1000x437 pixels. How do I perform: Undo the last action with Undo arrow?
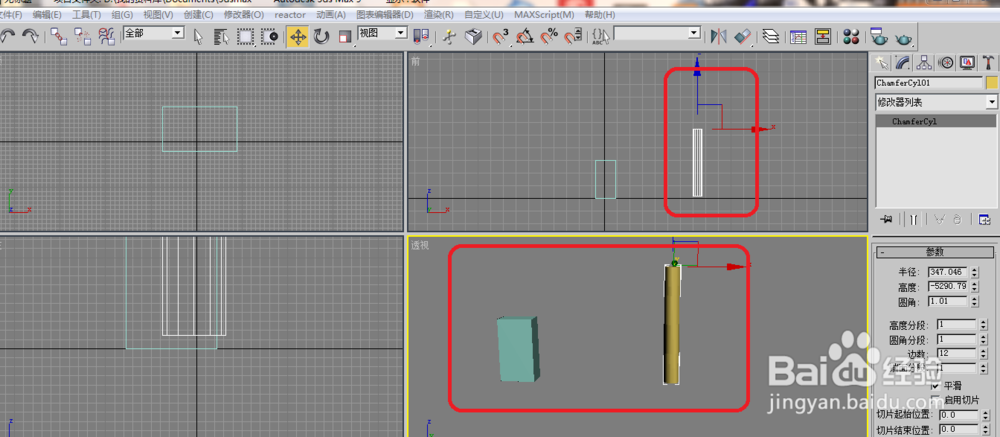tap(8, 36)
